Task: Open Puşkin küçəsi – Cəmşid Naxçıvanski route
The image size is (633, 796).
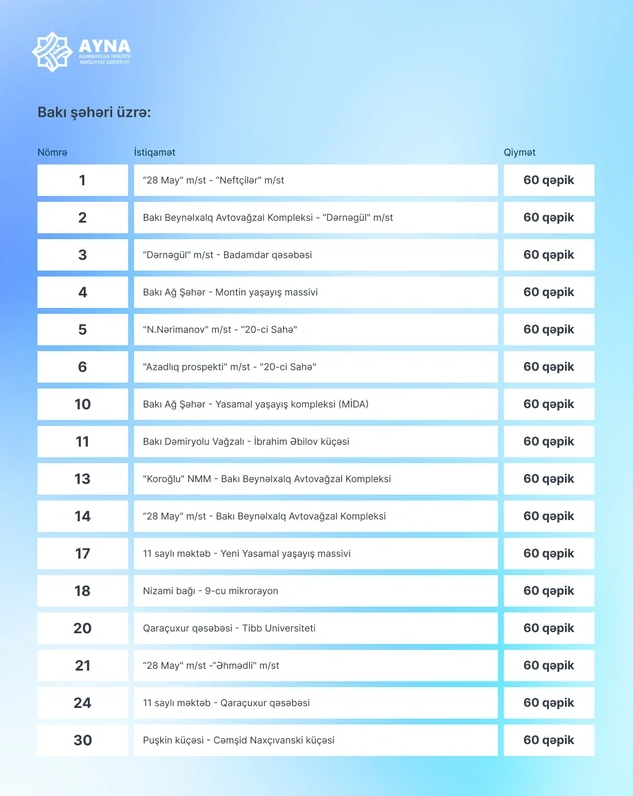Action: click(x=239, y=740)
